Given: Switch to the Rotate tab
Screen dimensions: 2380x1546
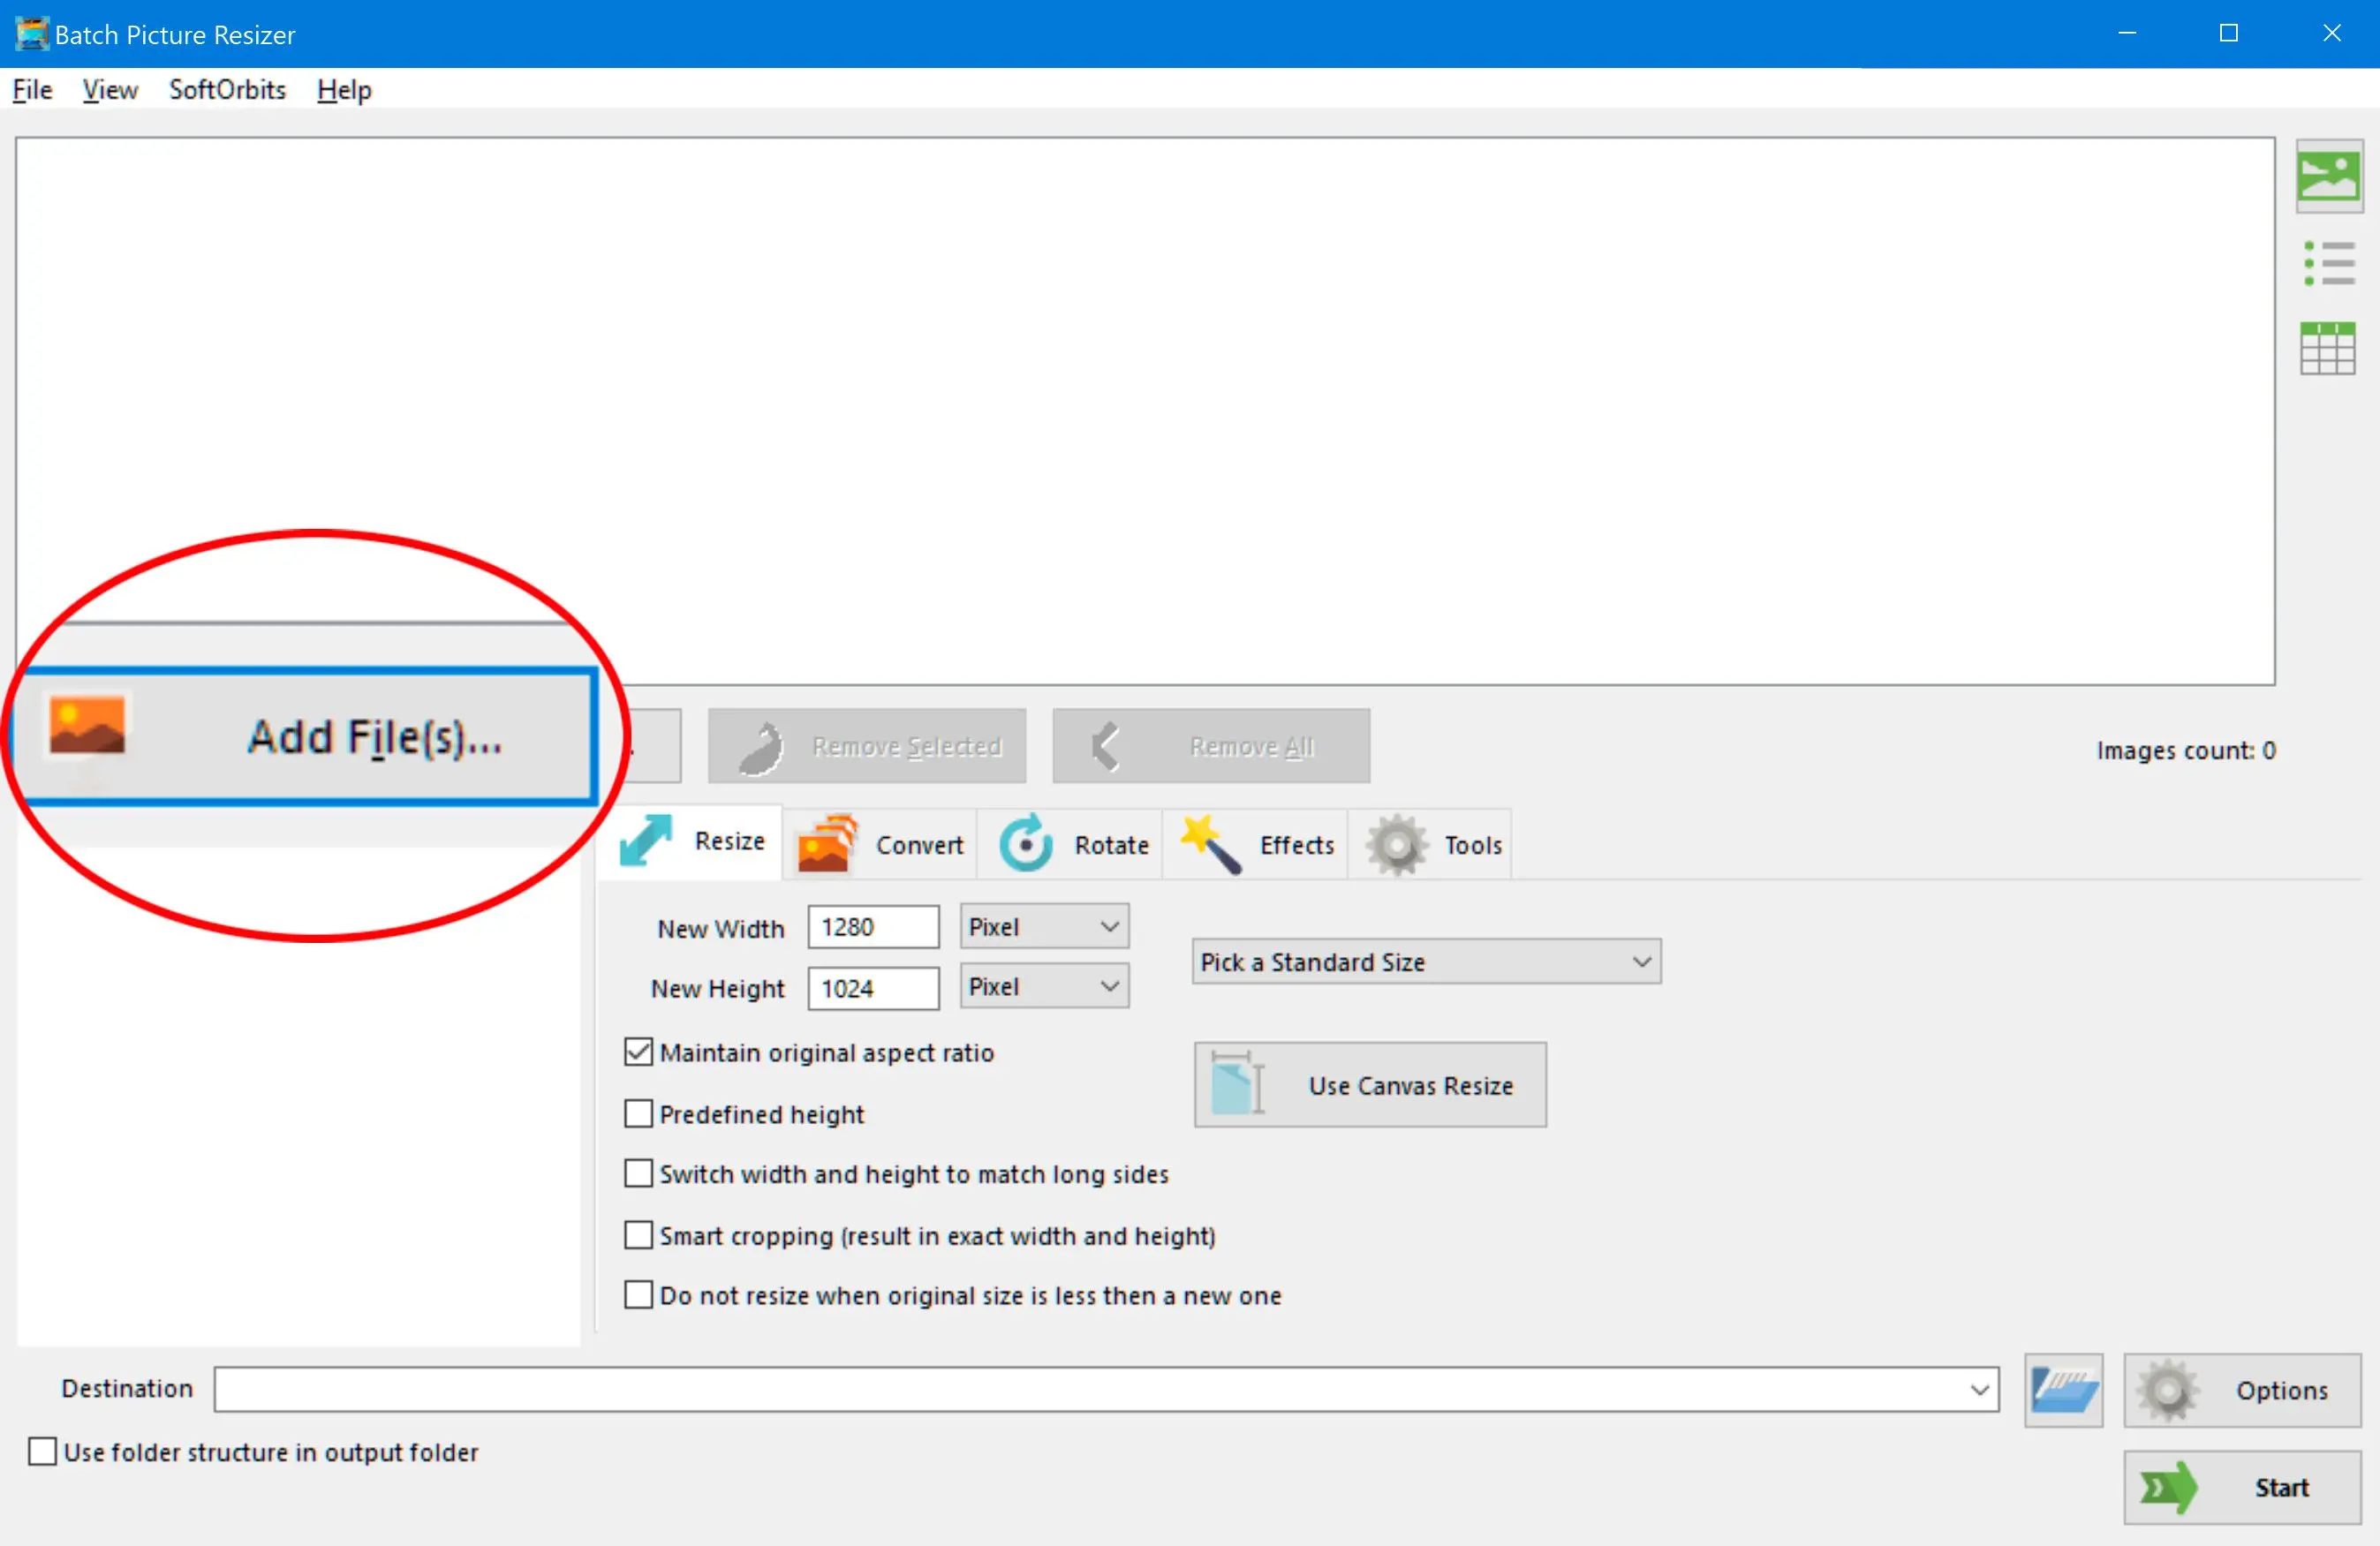Looking at the screenshot, I should (x=1076, y=843).
